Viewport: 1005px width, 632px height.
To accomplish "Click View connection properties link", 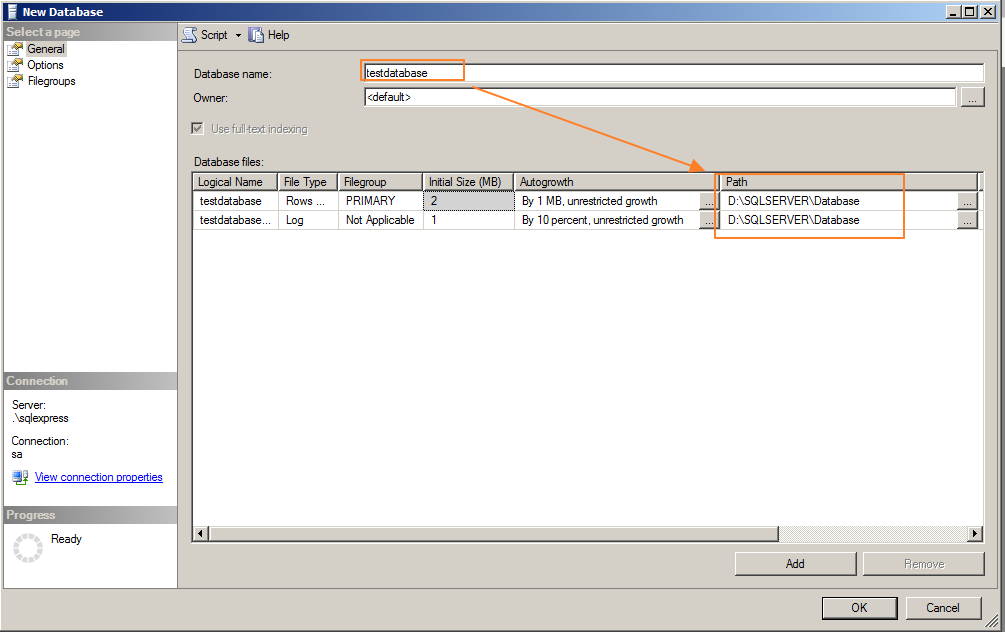I will 98,478.
